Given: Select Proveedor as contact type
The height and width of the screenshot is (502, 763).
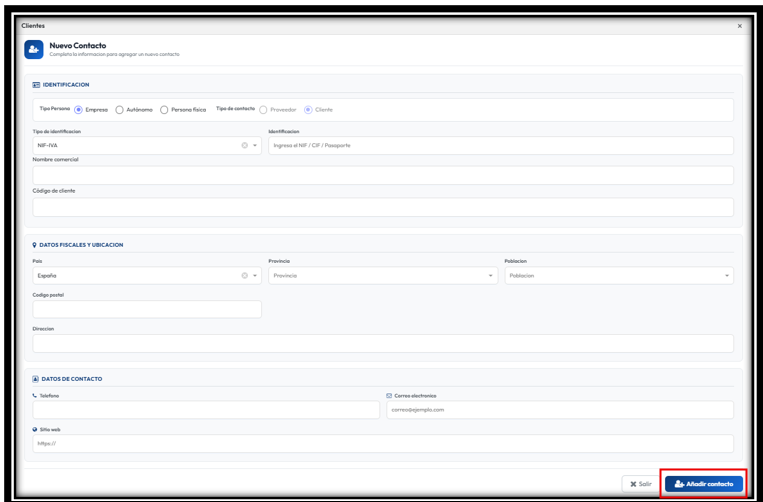Looking at the screenshot, I should point(263,110).
